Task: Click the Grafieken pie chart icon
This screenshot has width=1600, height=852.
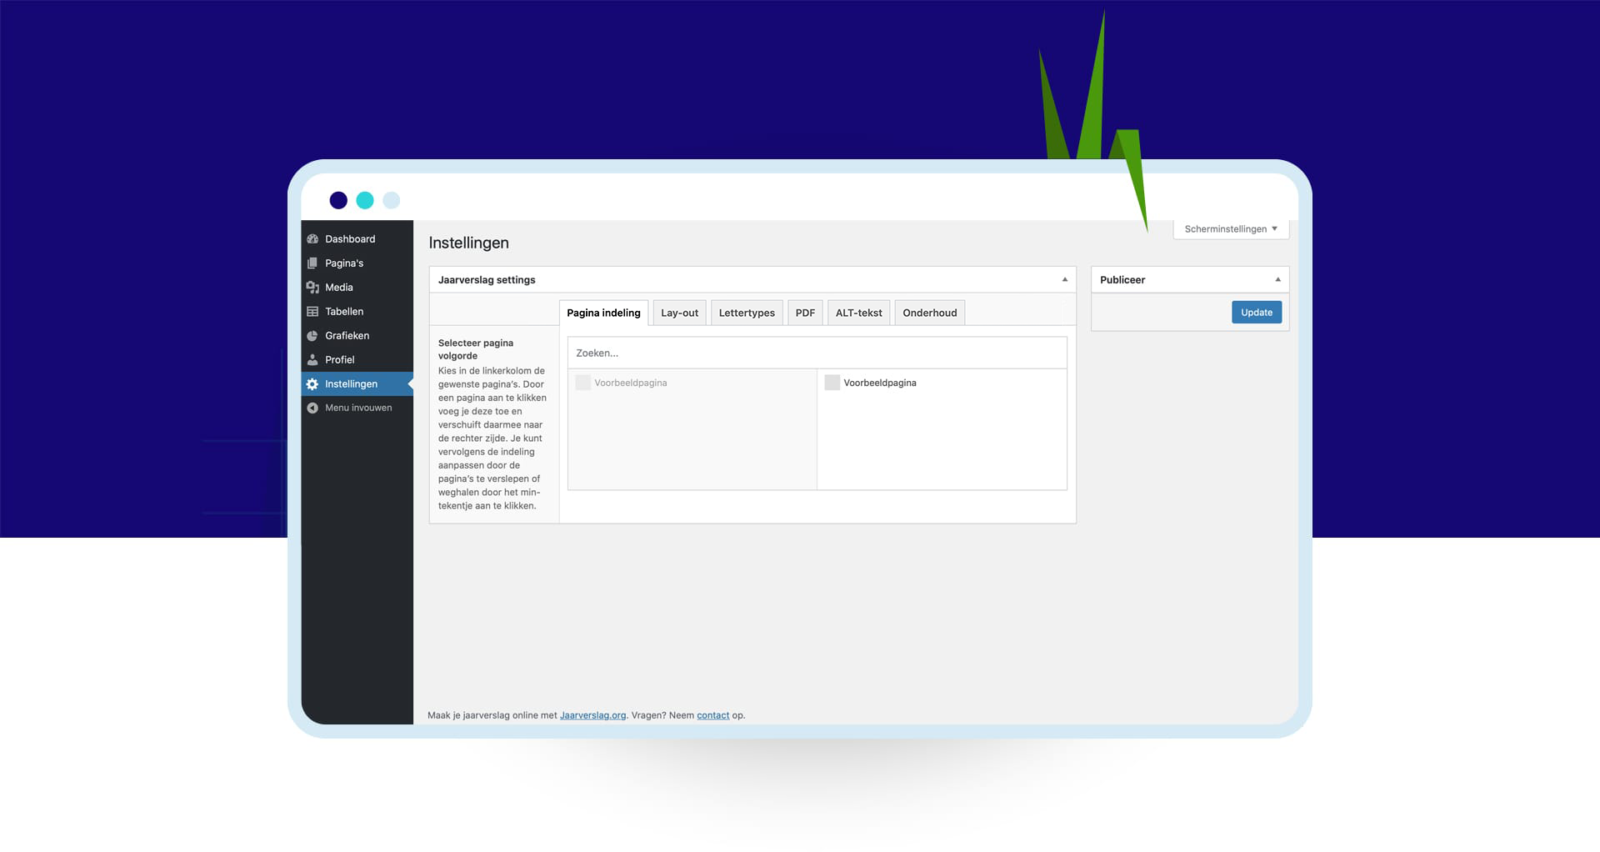Action: click(313, 336)
